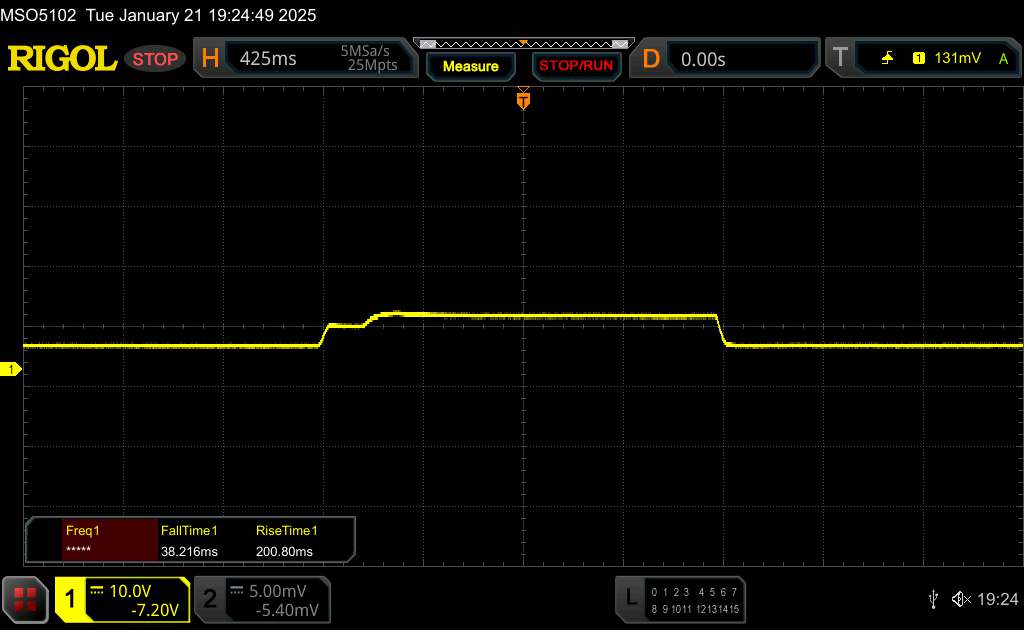
Task: Open the D horizontal delay icon
Action: coord(651,59)
